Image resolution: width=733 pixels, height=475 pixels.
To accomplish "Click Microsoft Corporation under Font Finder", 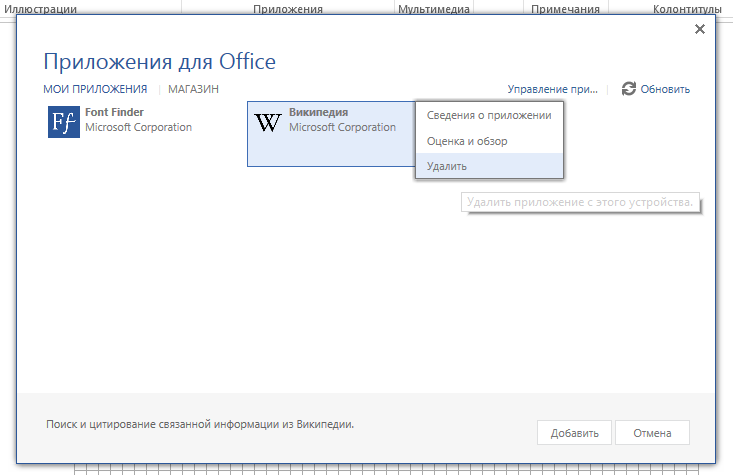I will [138, 127].
